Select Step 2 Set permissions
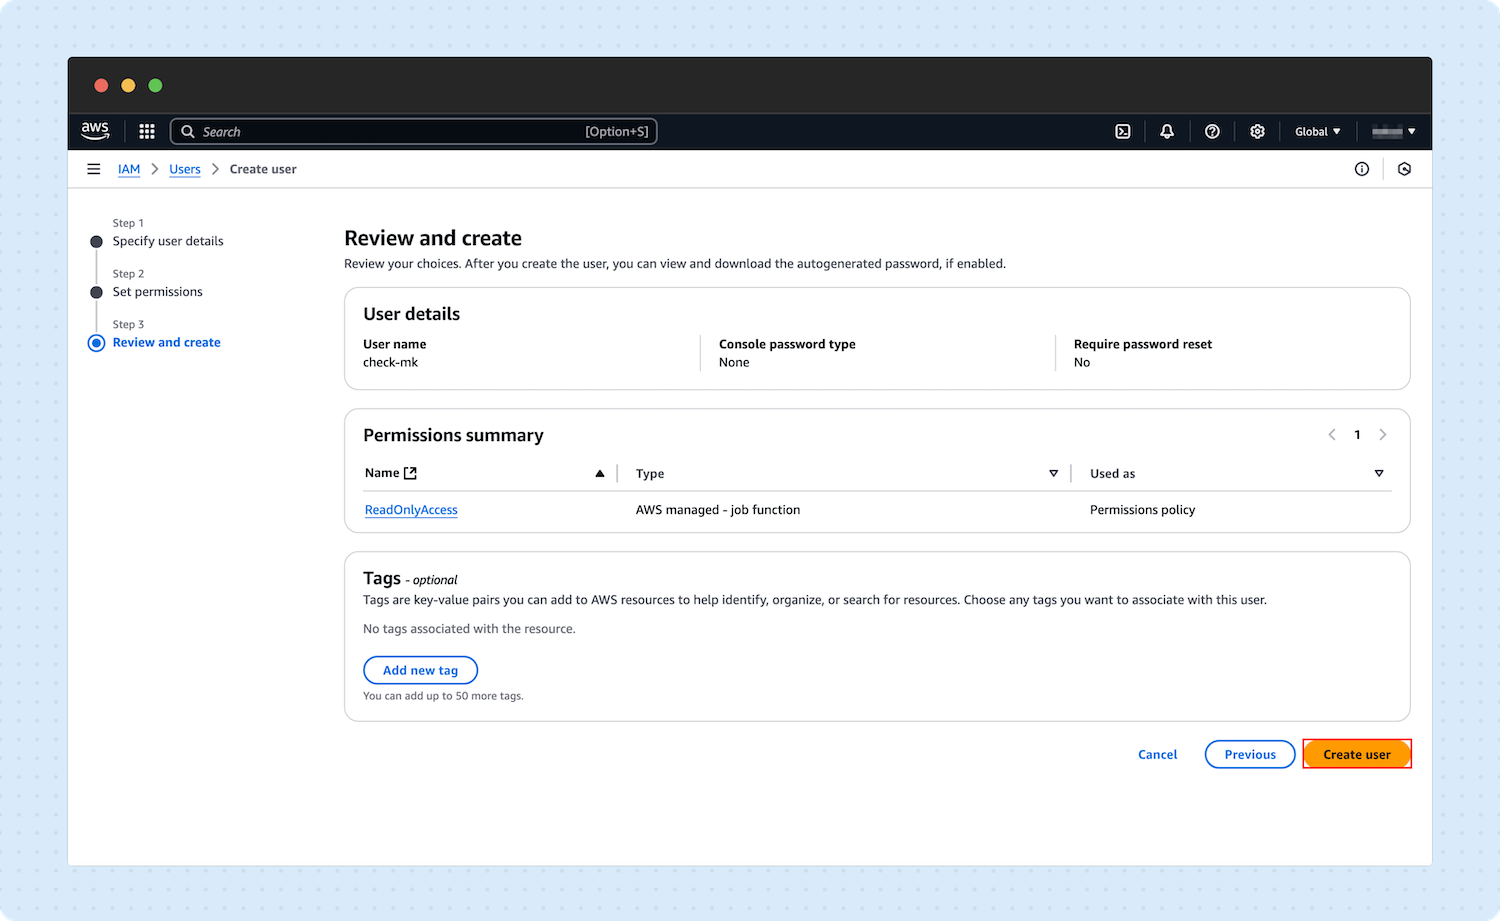This screenshot has height=921, width=1500. (x=157, y=292)
